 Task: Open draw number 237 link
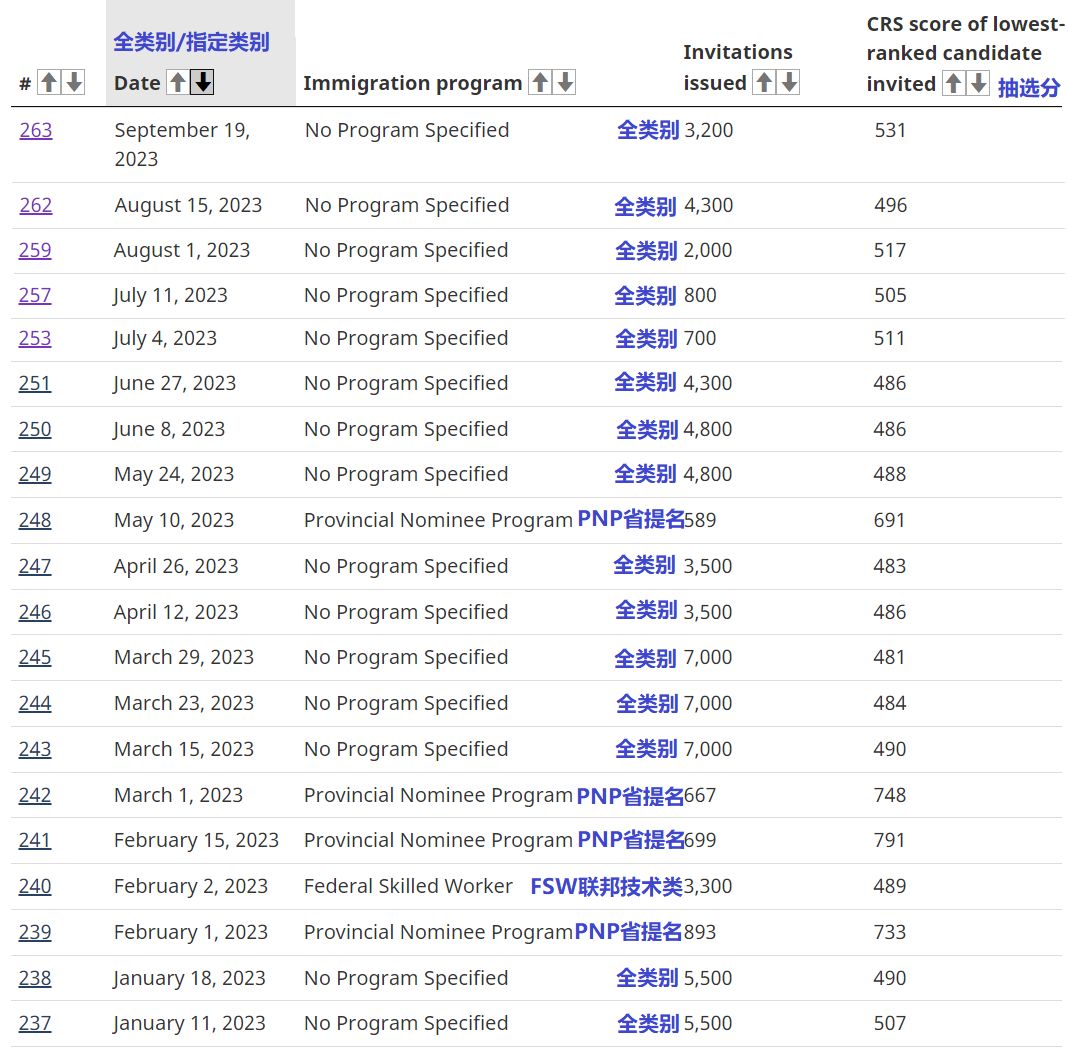35,1023
